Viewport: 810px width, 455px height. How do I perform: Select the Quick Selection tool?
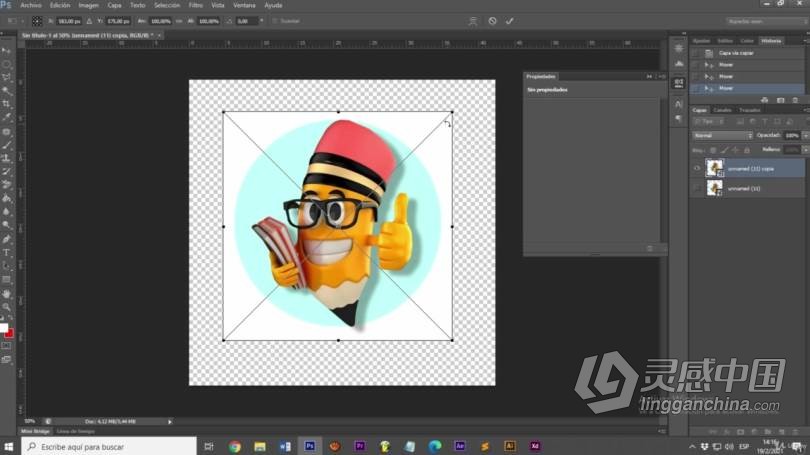(x=6, y=91)
